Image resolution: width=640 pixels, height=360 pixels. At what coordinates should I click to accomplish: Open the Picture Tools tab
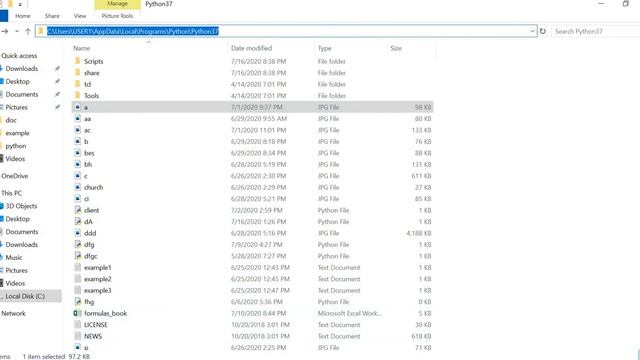pyautogui.click(x=117, y=16)
